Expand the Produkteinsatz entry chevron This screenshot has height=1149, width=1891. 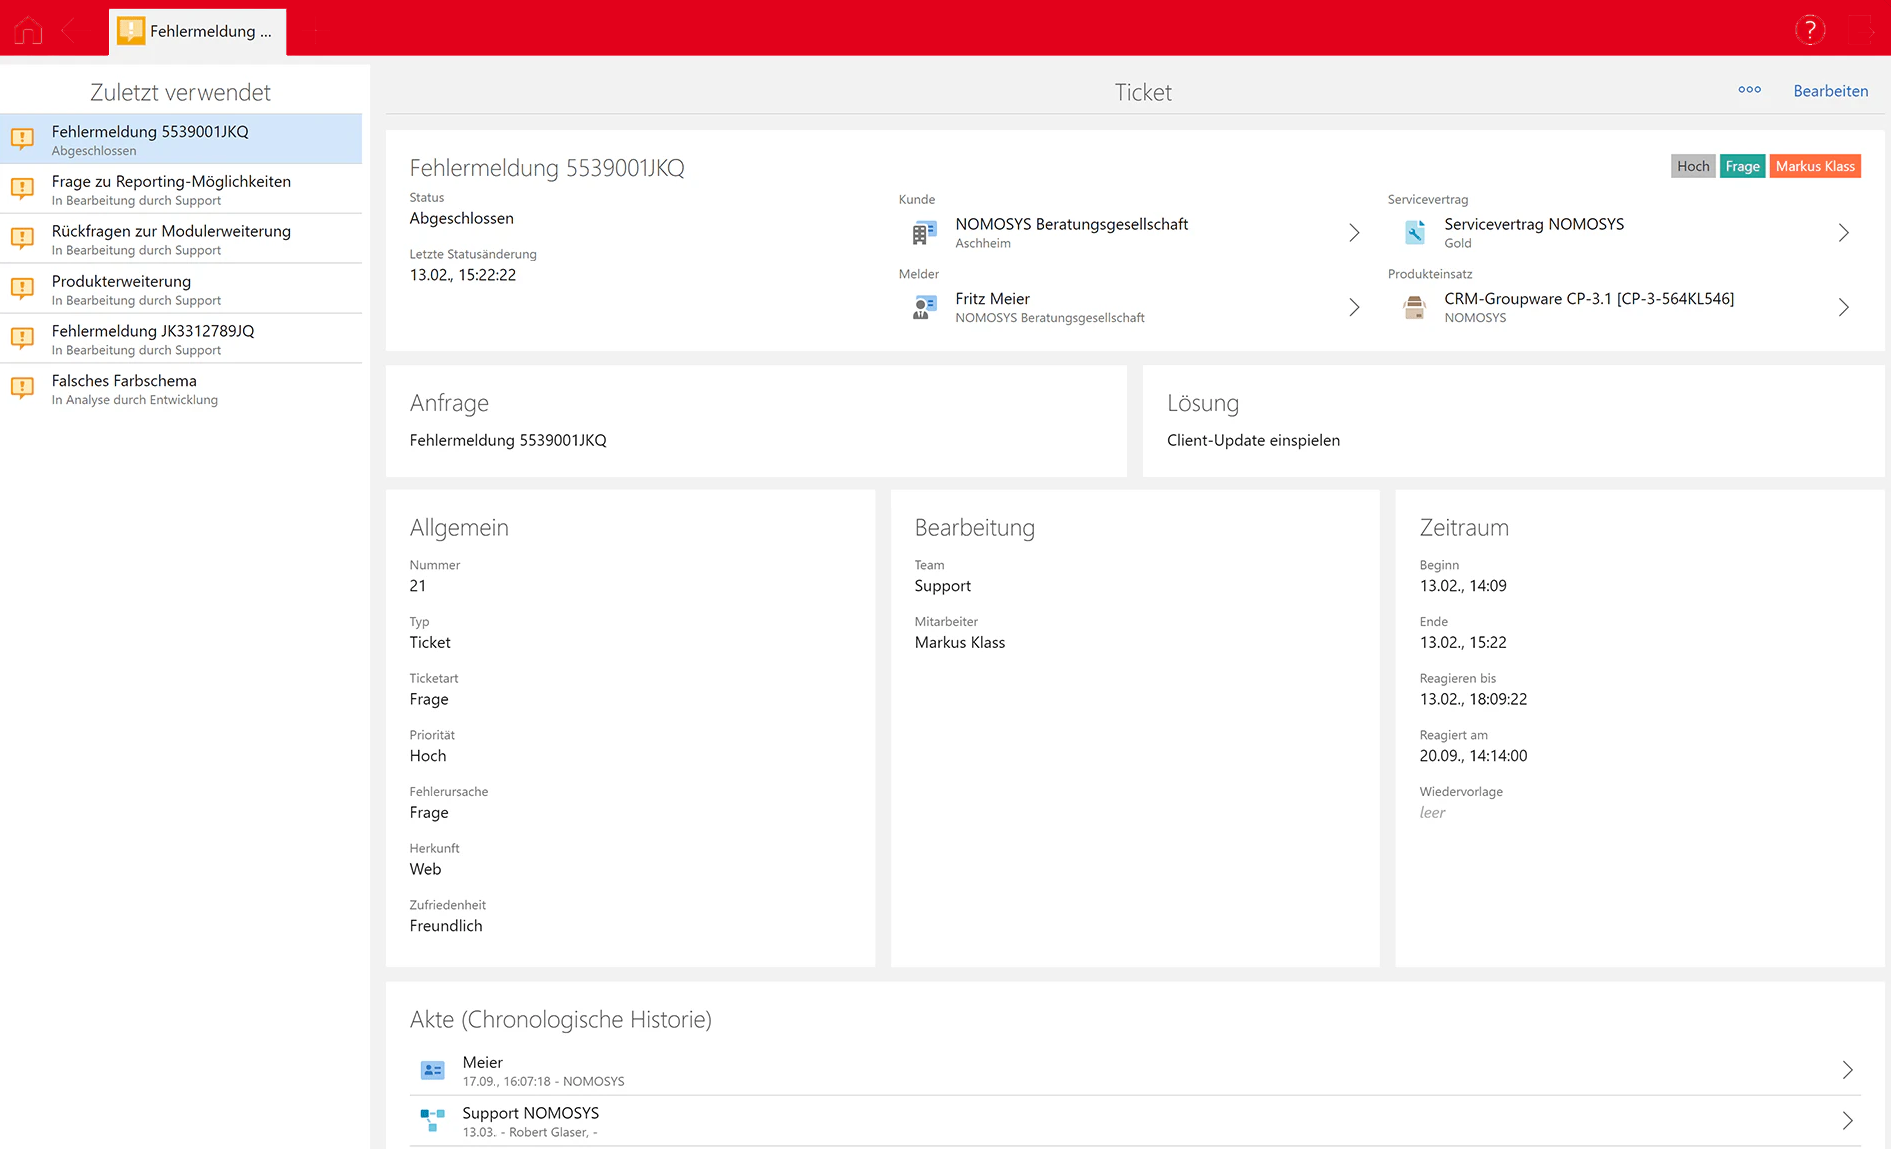click(1843, 307)
